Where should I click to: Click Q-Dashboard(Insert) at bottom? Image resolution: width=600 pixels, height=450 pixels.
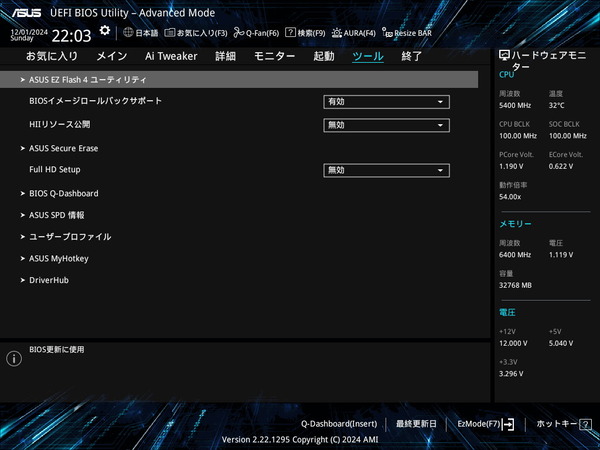pos(339,424)
